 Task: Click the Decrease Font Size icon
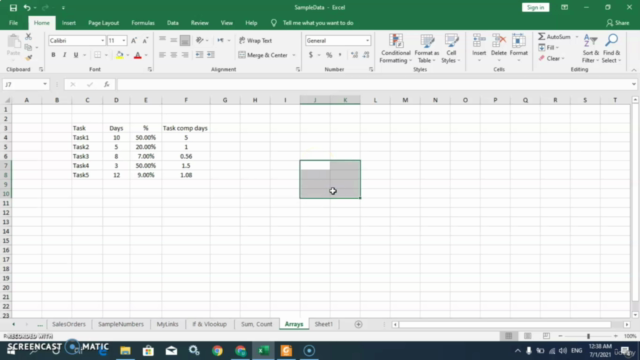(x=145, y=40)
